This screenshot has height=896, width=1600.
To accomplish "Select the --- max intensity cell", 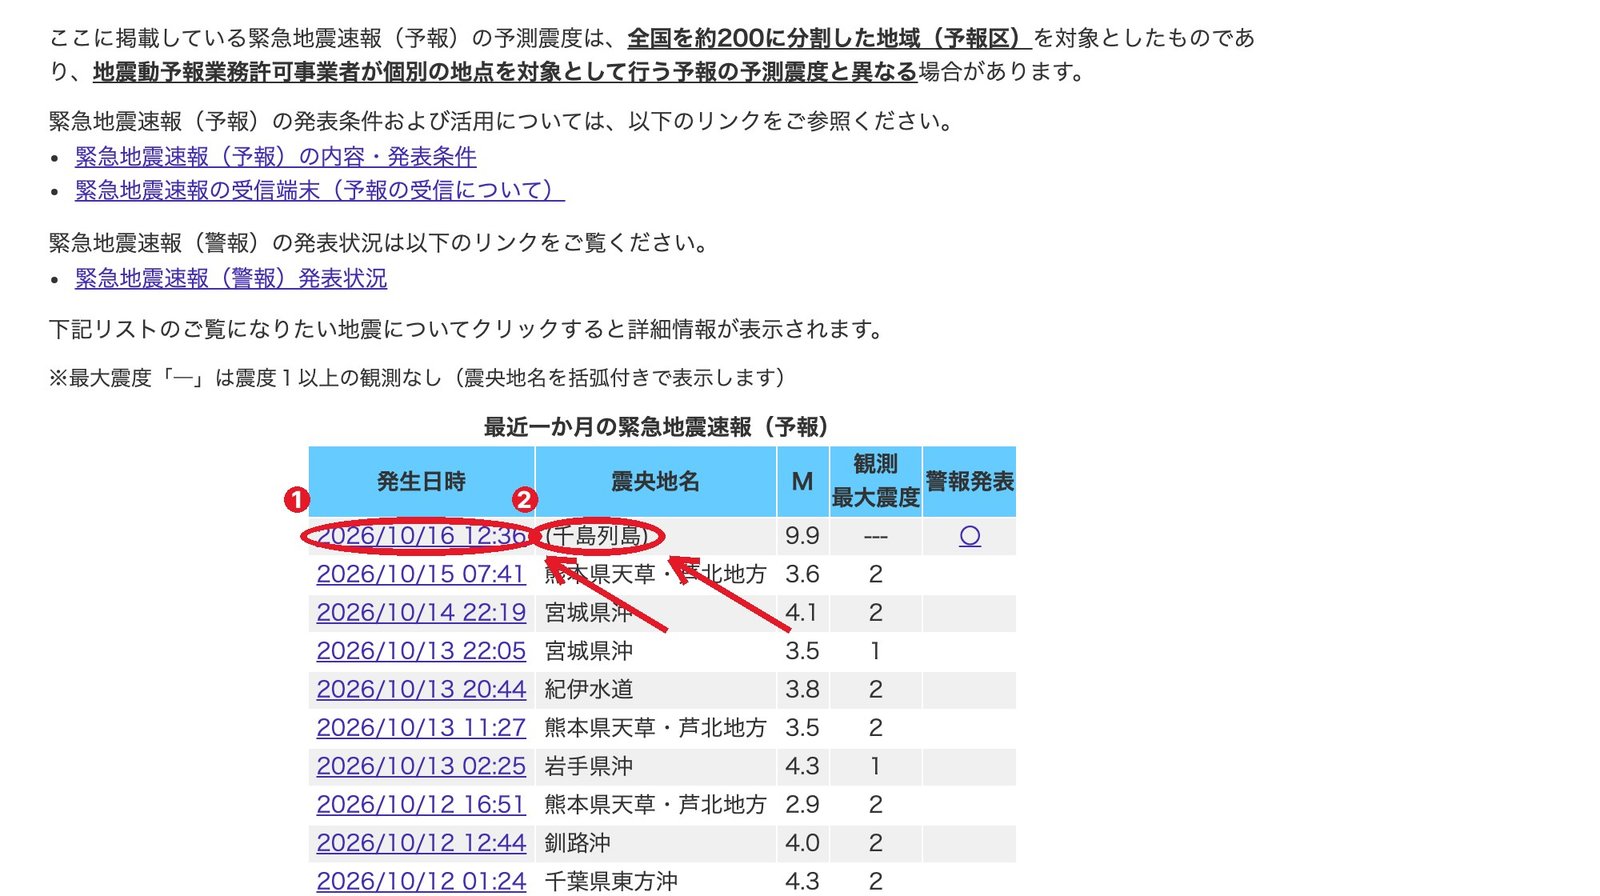I will (876, 536).
